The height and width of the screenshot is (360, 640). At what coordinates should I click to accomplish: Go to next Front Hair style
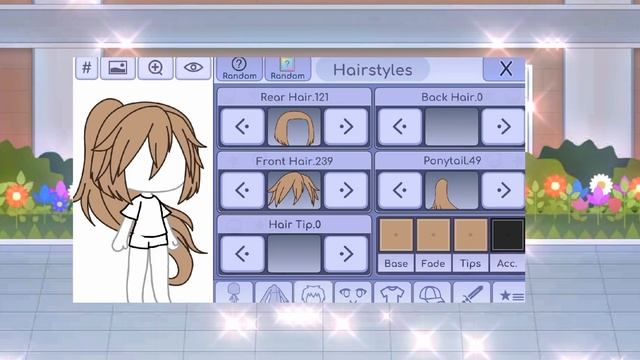click(346, 190)
